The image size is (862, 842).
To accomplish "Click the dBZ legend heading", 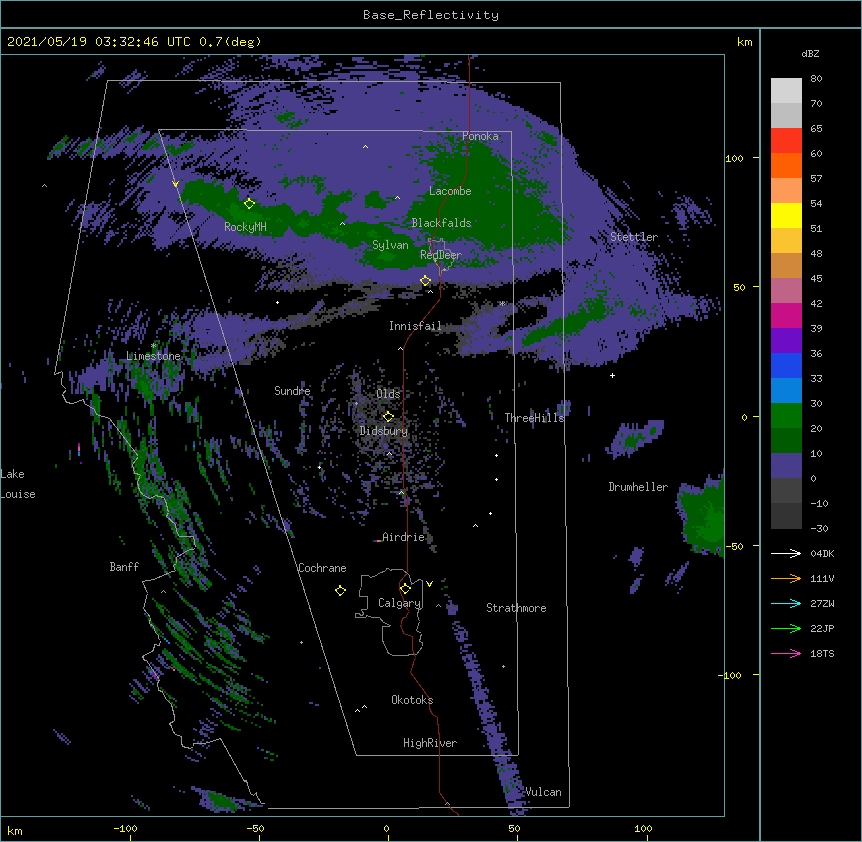I will (x=810, y=54).
